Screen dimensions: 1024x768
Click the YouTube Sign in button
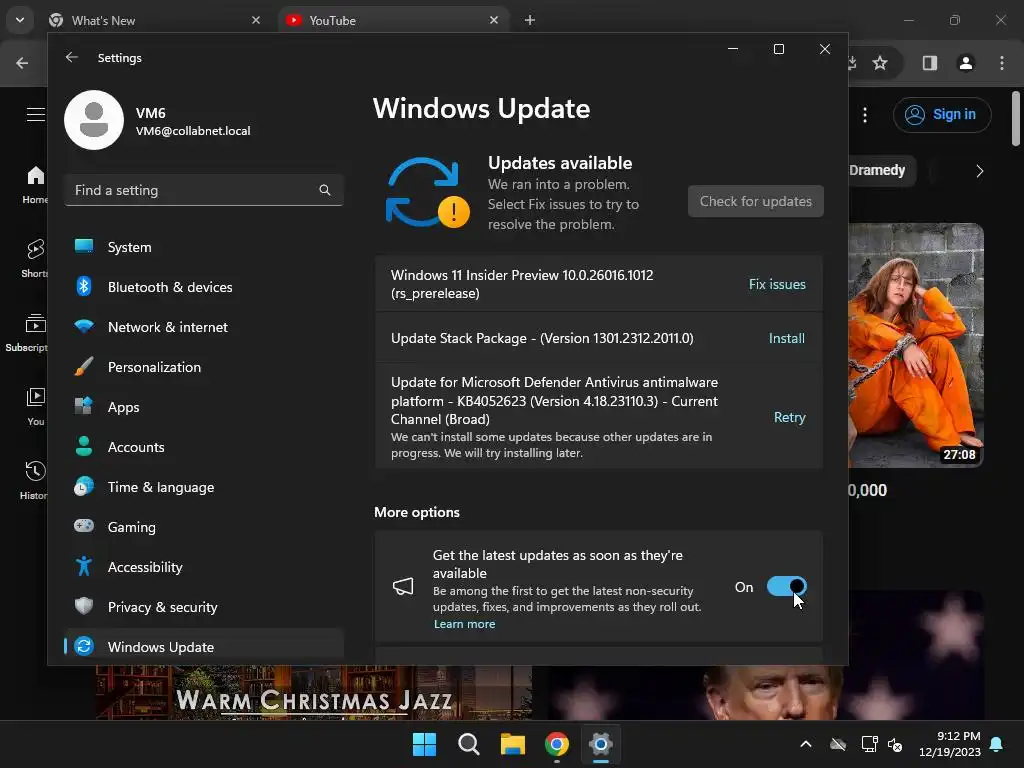point(942,115)
